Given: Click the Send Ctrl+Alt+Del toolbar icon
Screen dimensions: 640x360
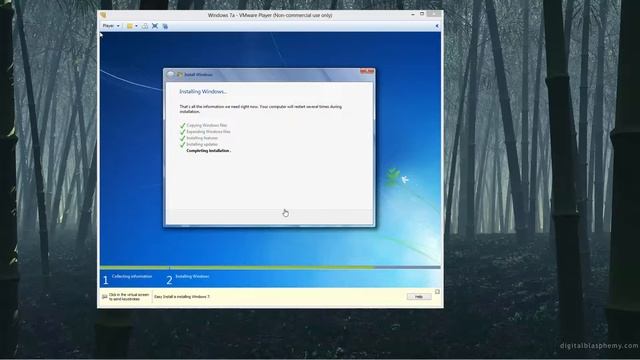Looking at the screenshot, I should click(145, 26).
